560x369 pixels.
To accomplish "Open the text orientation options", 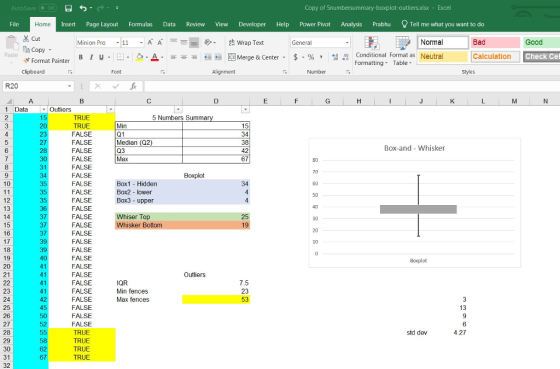I will [x=208, y=43].
